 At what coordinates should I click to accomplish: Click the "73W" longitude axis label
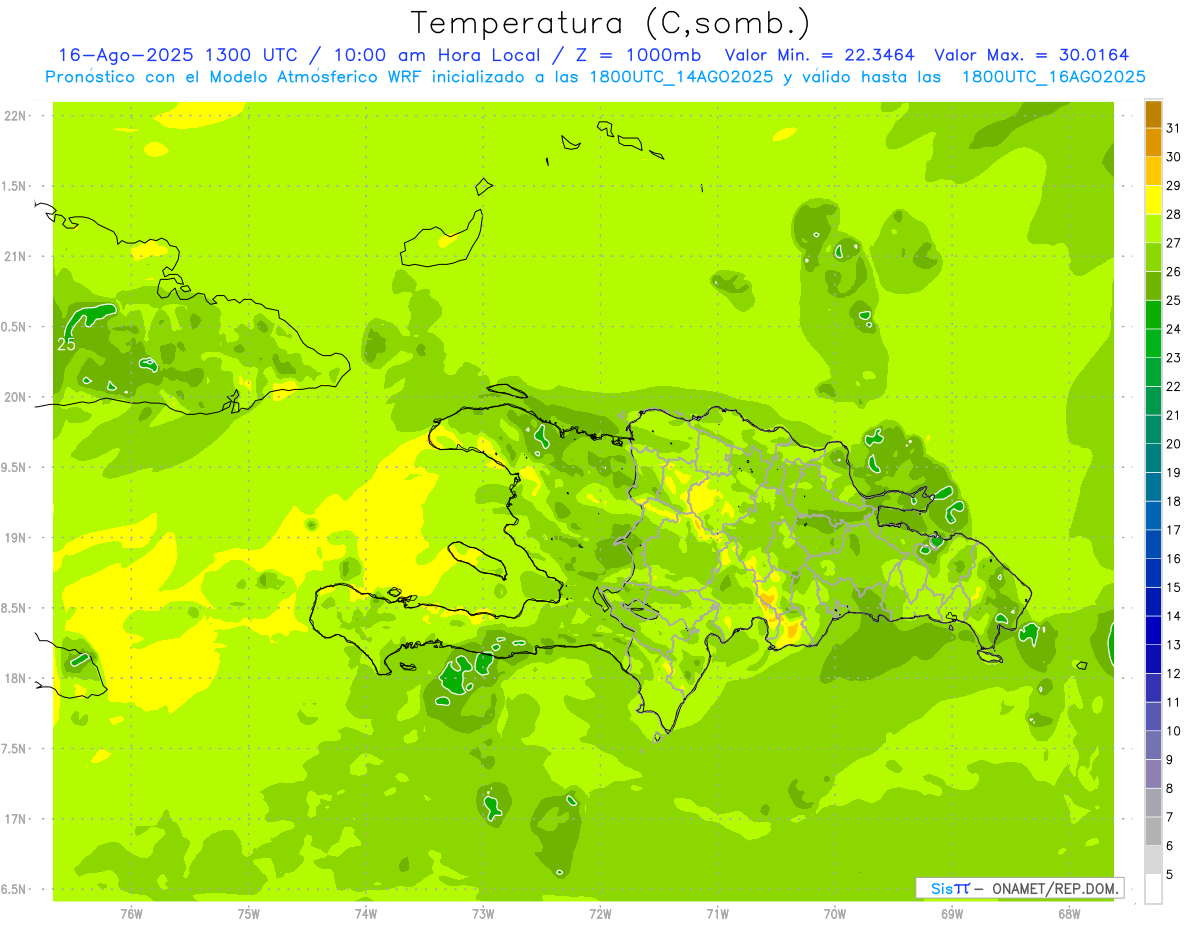[x=483, y=913]
